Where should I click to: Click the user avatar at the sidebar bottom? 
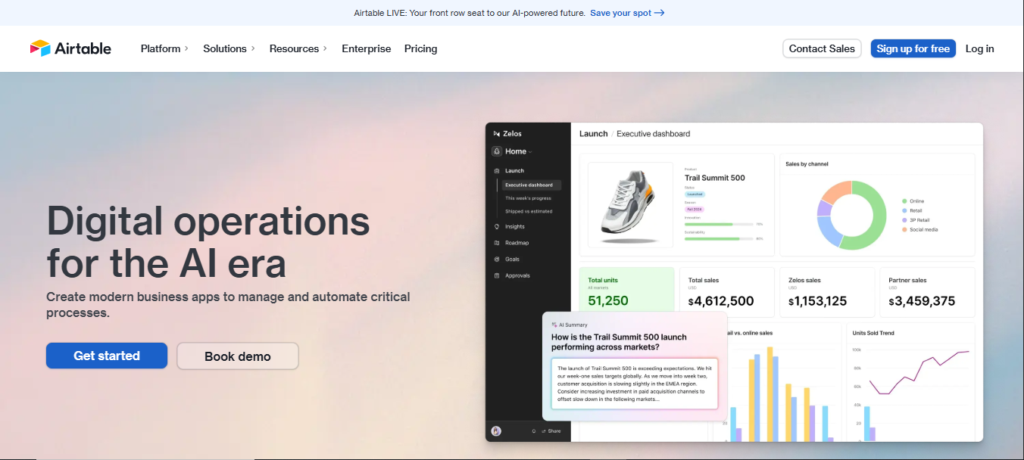pos(496,431)
